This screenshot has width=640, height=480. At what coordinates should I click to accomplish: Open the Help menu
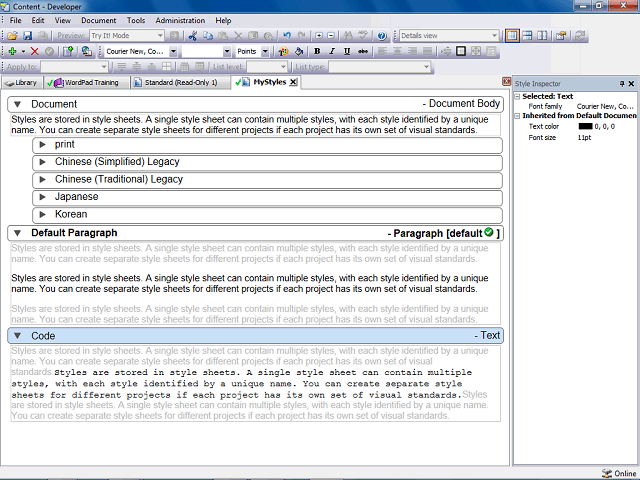[223, 20]
